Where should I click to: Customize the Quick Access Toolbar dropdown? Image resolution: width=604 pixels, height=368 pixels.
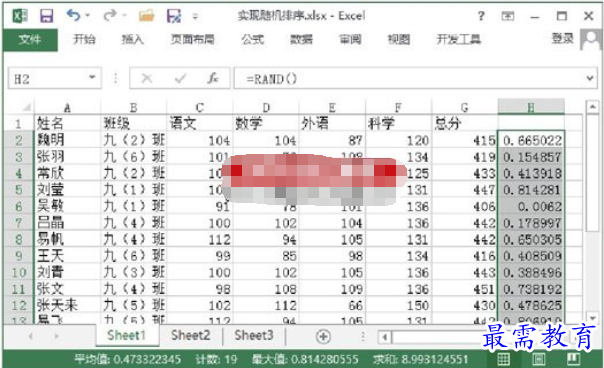pos(195,16)
